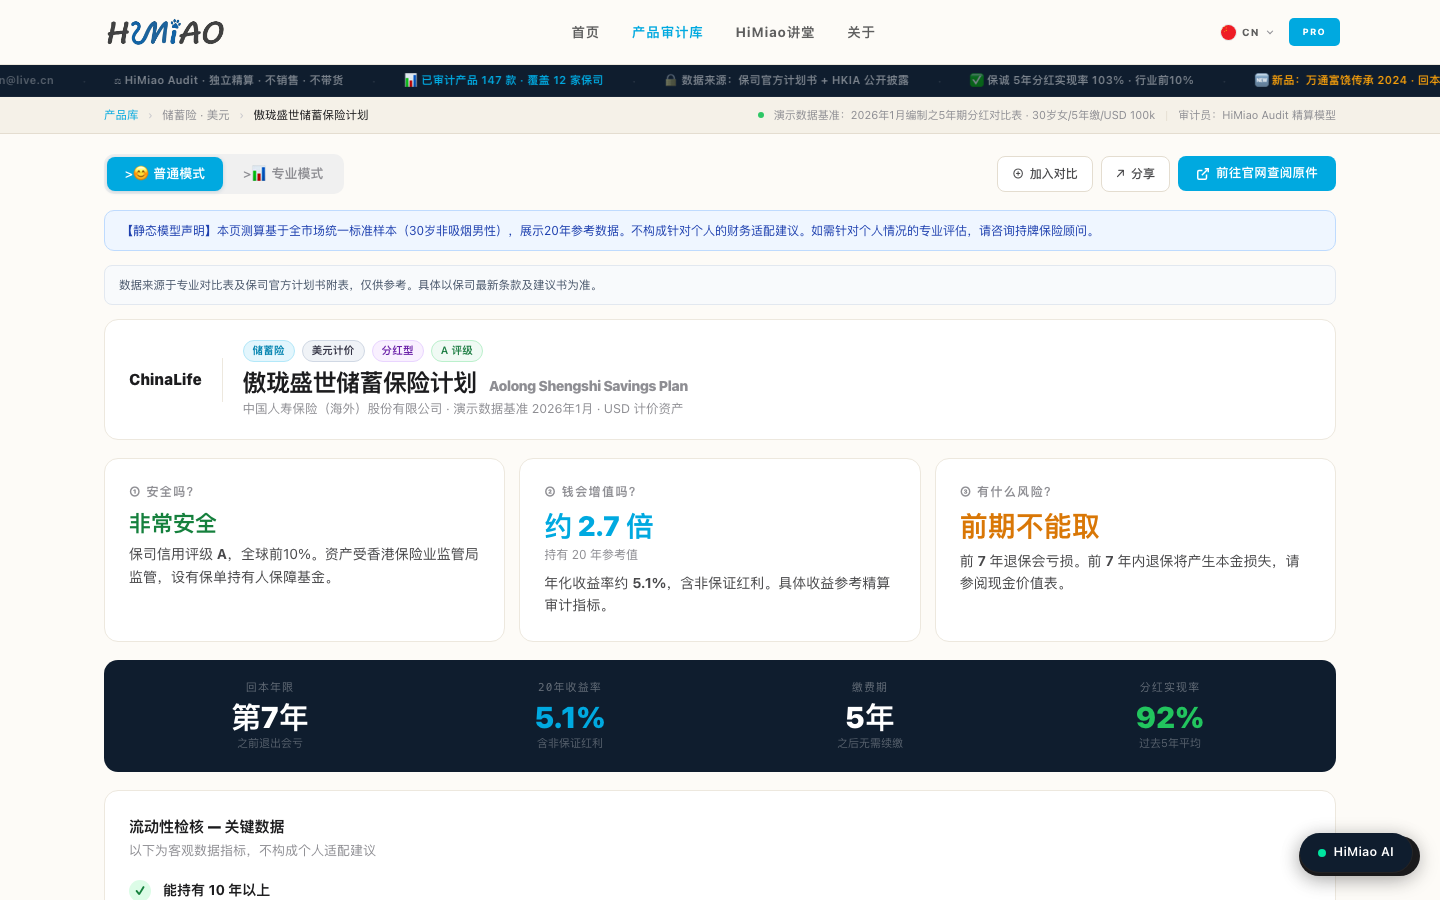Screen dimensions: 1440x900
Task: Click the ChinaLife logo text
Action: [165, 379]
